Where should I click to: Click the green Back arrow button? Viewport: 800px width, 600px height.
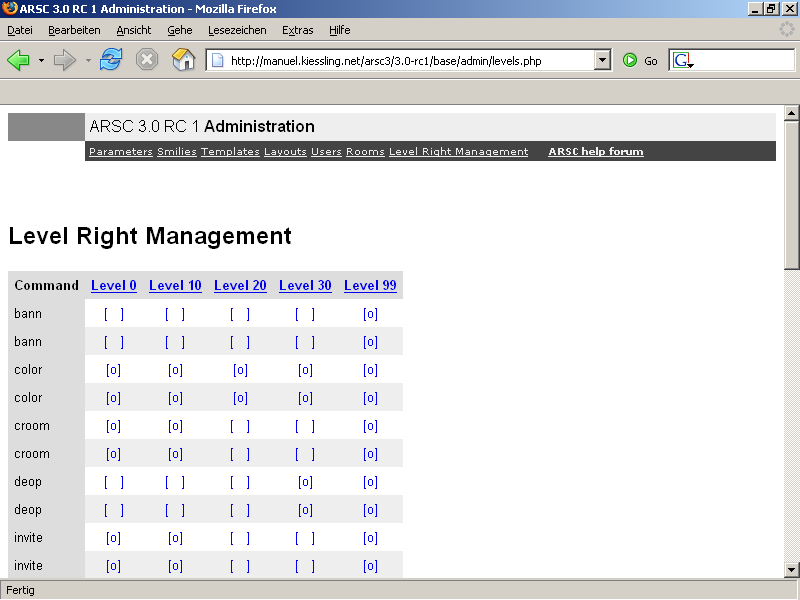coord(19,60)
